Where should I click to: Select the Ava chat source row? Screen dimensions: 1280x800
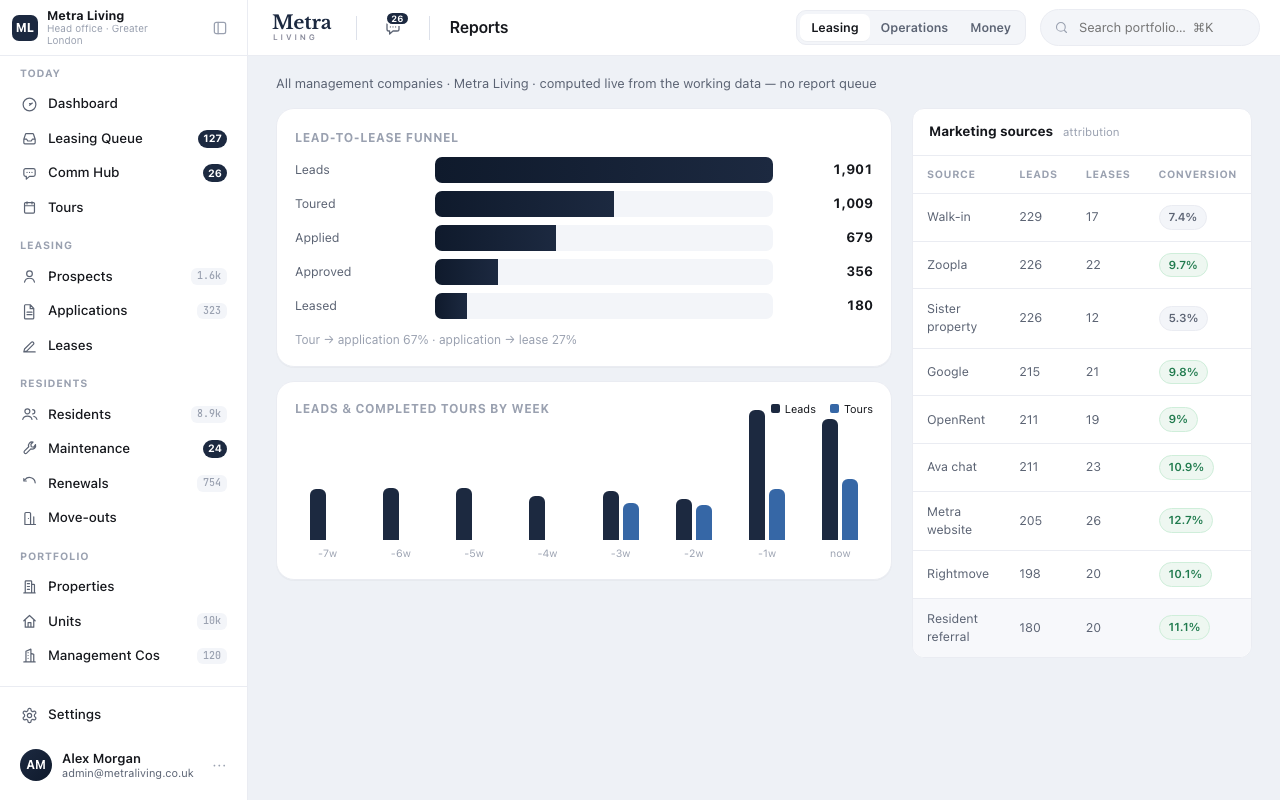point(1082,467)
